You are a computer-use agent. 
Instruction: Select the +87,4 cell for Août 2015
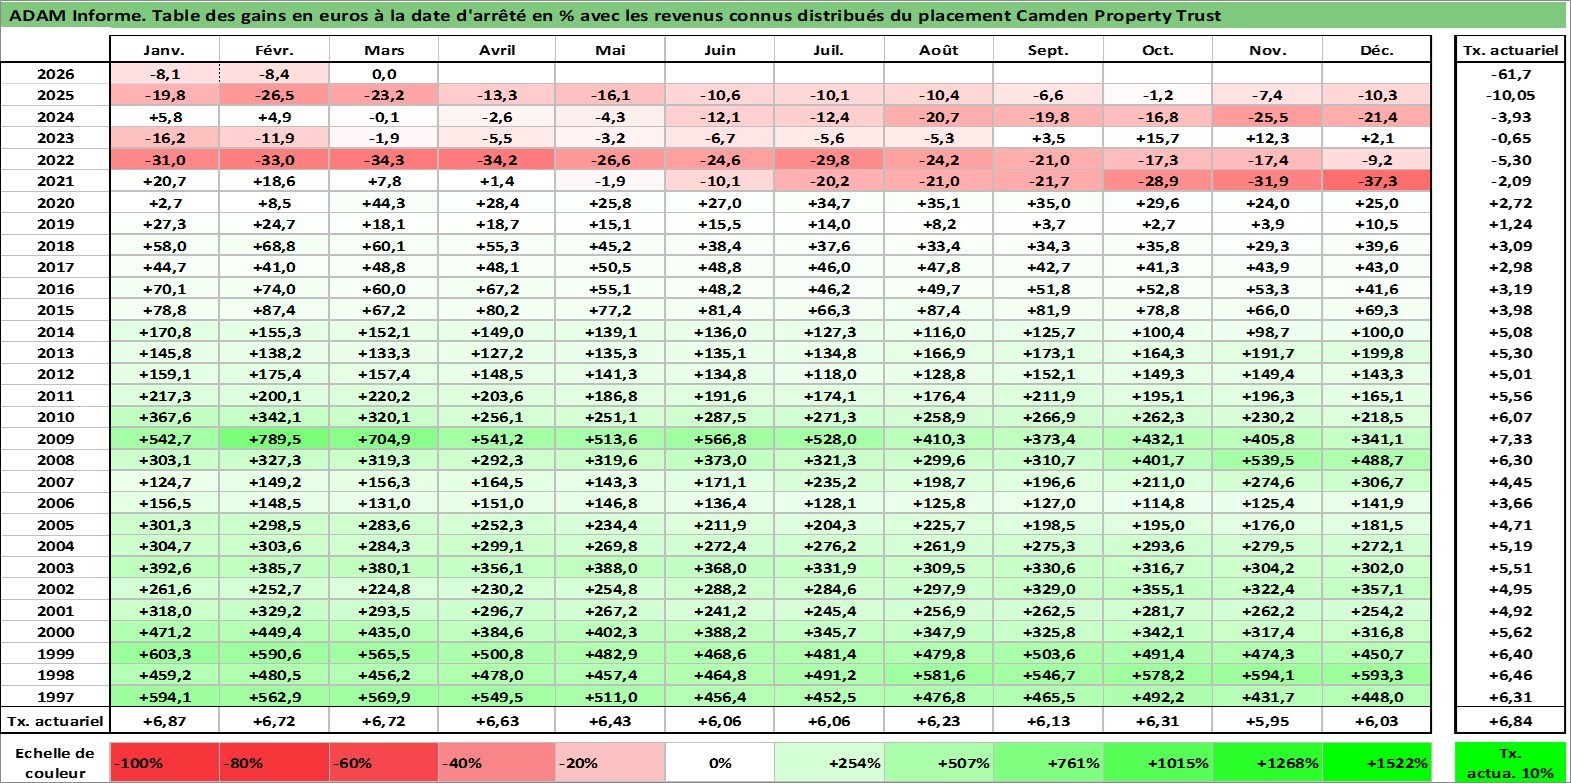click(939, 310)
